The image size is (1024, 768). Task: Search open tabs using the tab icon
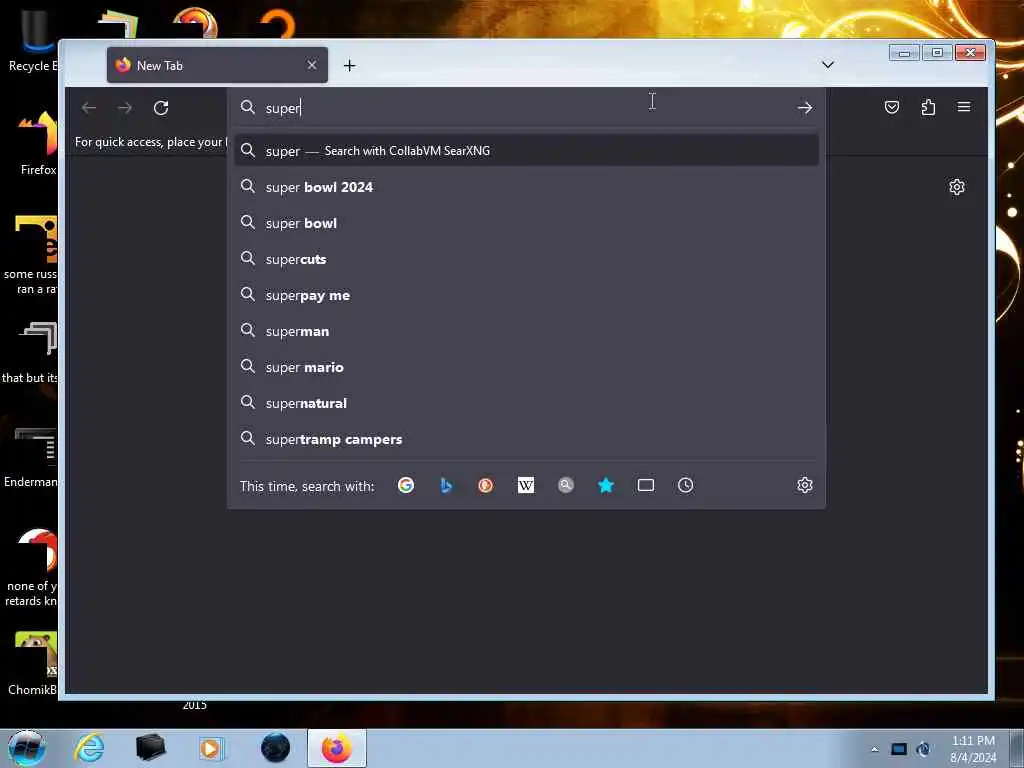tap(645, 485)
